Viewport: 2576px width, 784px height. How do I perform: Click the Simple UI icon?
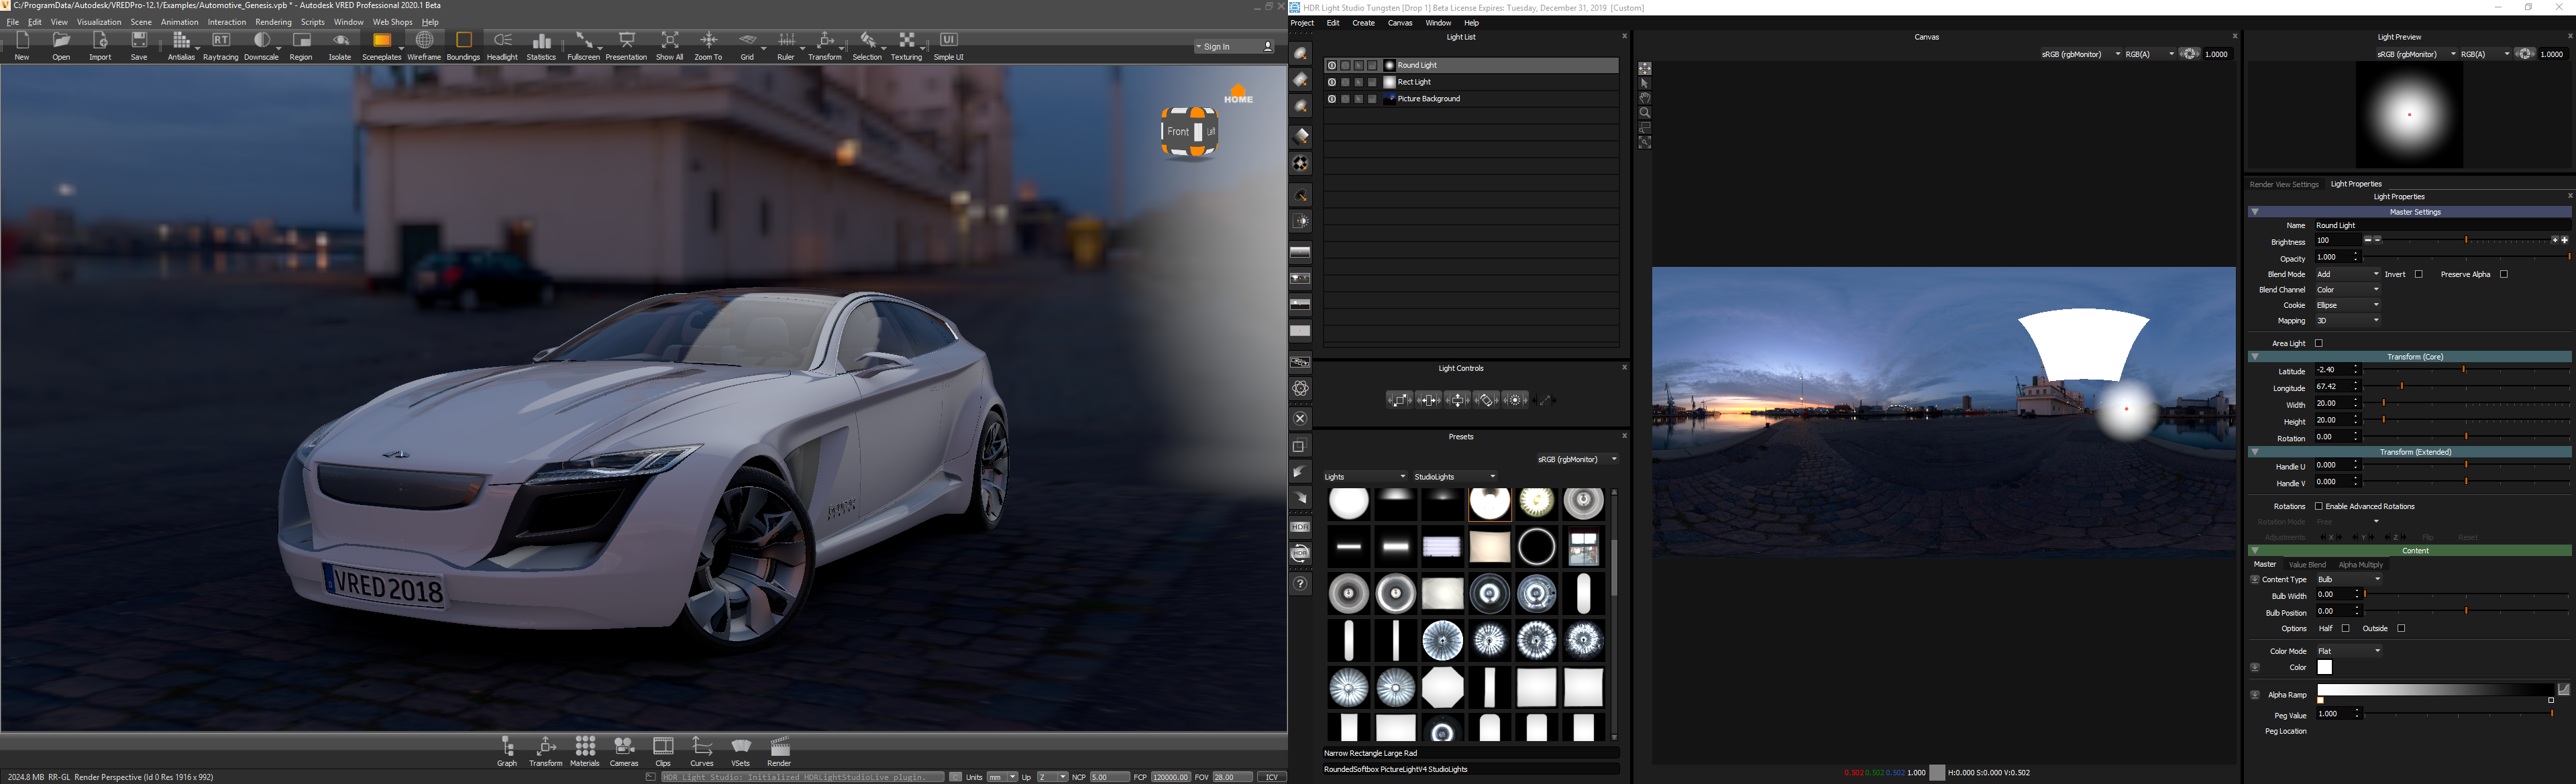948,45
